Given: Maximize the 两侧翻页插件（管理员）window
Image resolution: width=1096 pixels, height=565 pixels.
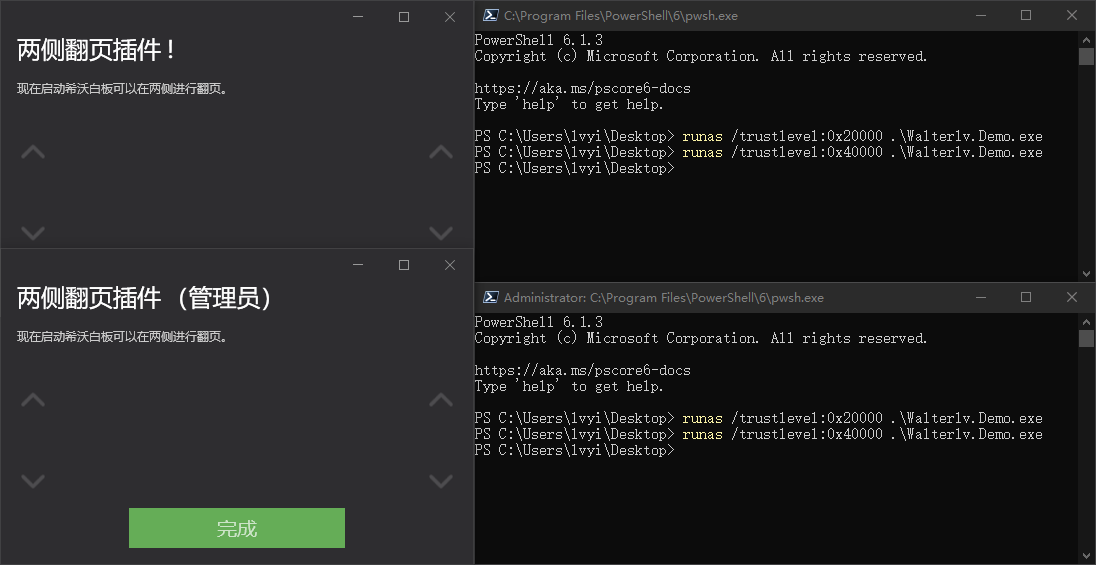Looking at the screenshot, I should pyautogui.click(x=404, y=265).
